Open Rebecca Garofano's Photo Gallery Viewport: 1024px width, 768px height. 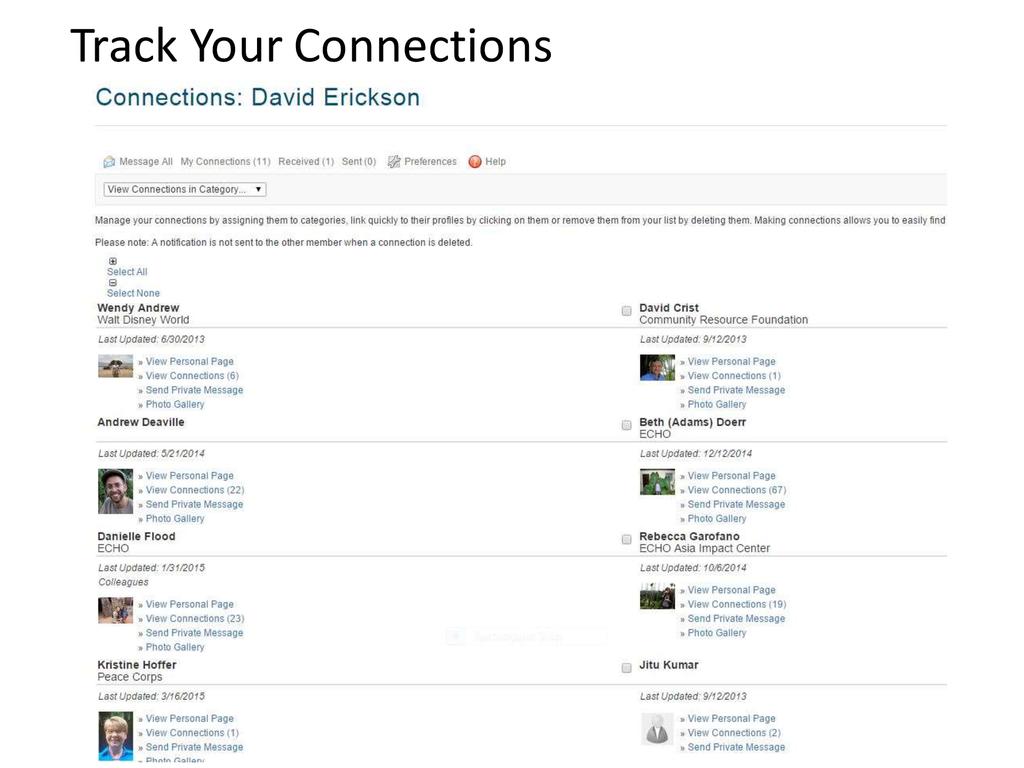click(x=717, y=633)
